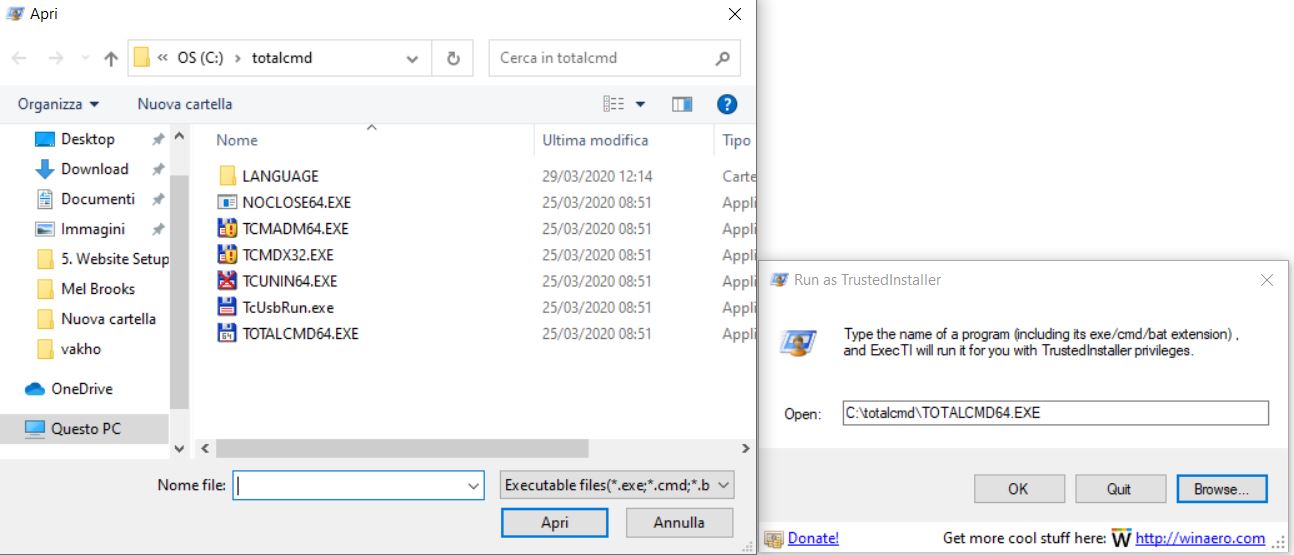Click the LANGUAGE folder icon
The image size is (1294, 555).
click(x=227, y=176)
